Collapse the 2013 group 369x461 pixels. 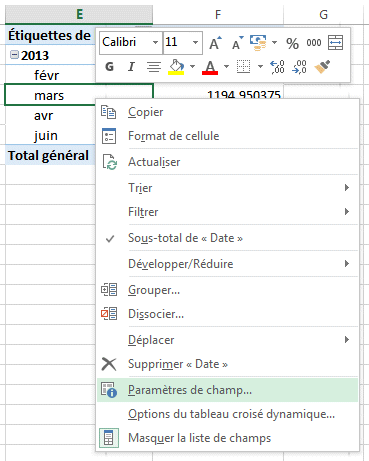[x=14, y=55]
